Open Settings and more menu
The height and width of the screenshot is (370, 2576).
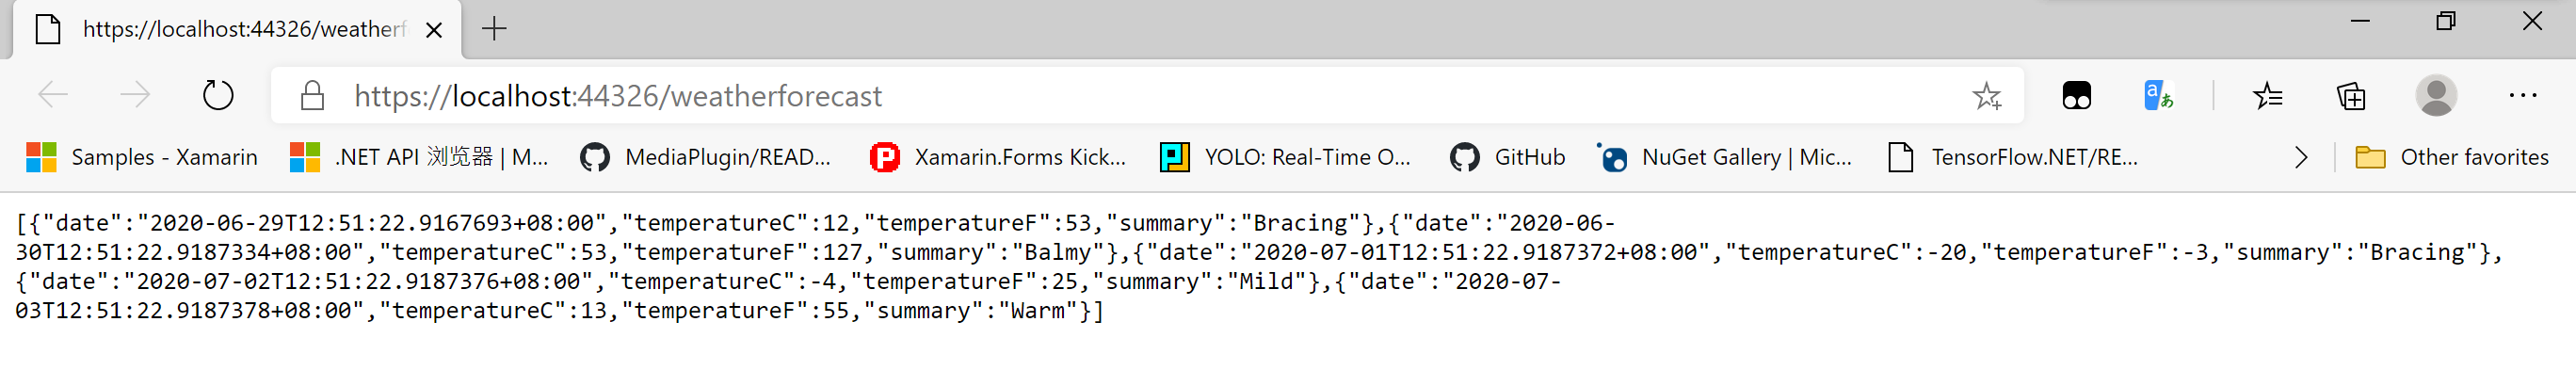(x=2522, y=96)
